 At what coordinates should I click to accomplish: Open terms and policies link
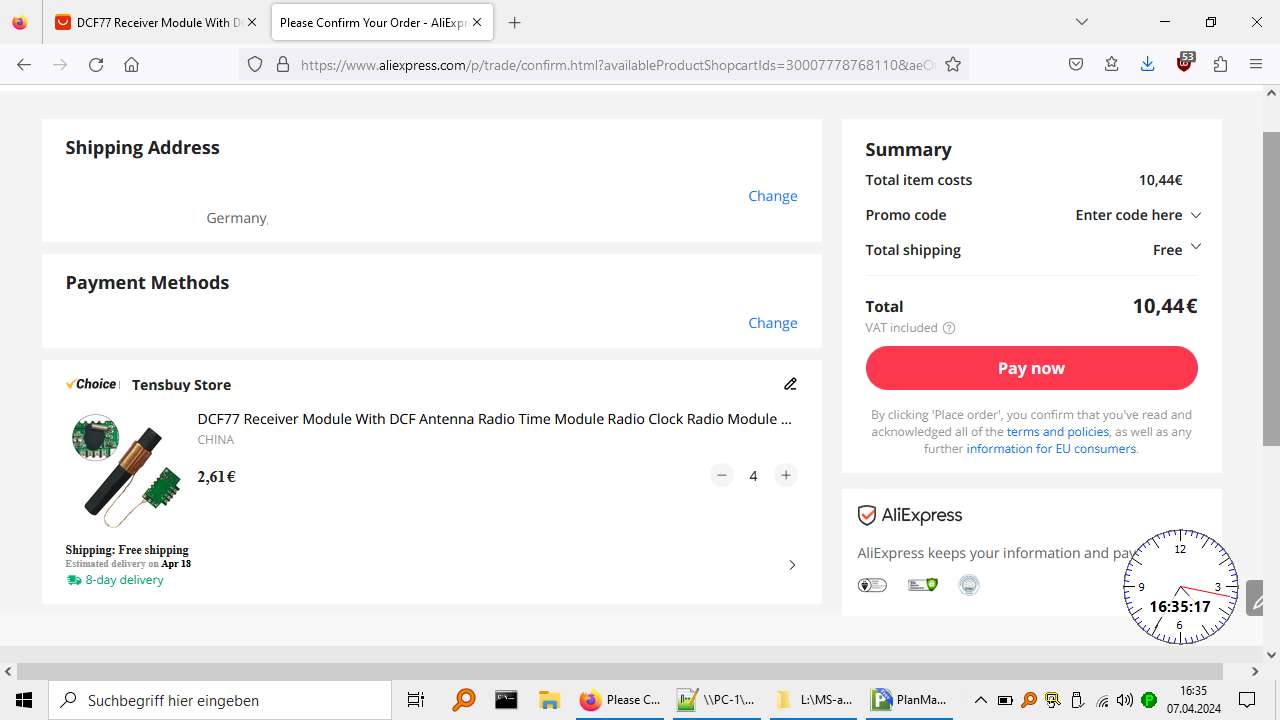pyautogui.click(x=1057, y=432)
